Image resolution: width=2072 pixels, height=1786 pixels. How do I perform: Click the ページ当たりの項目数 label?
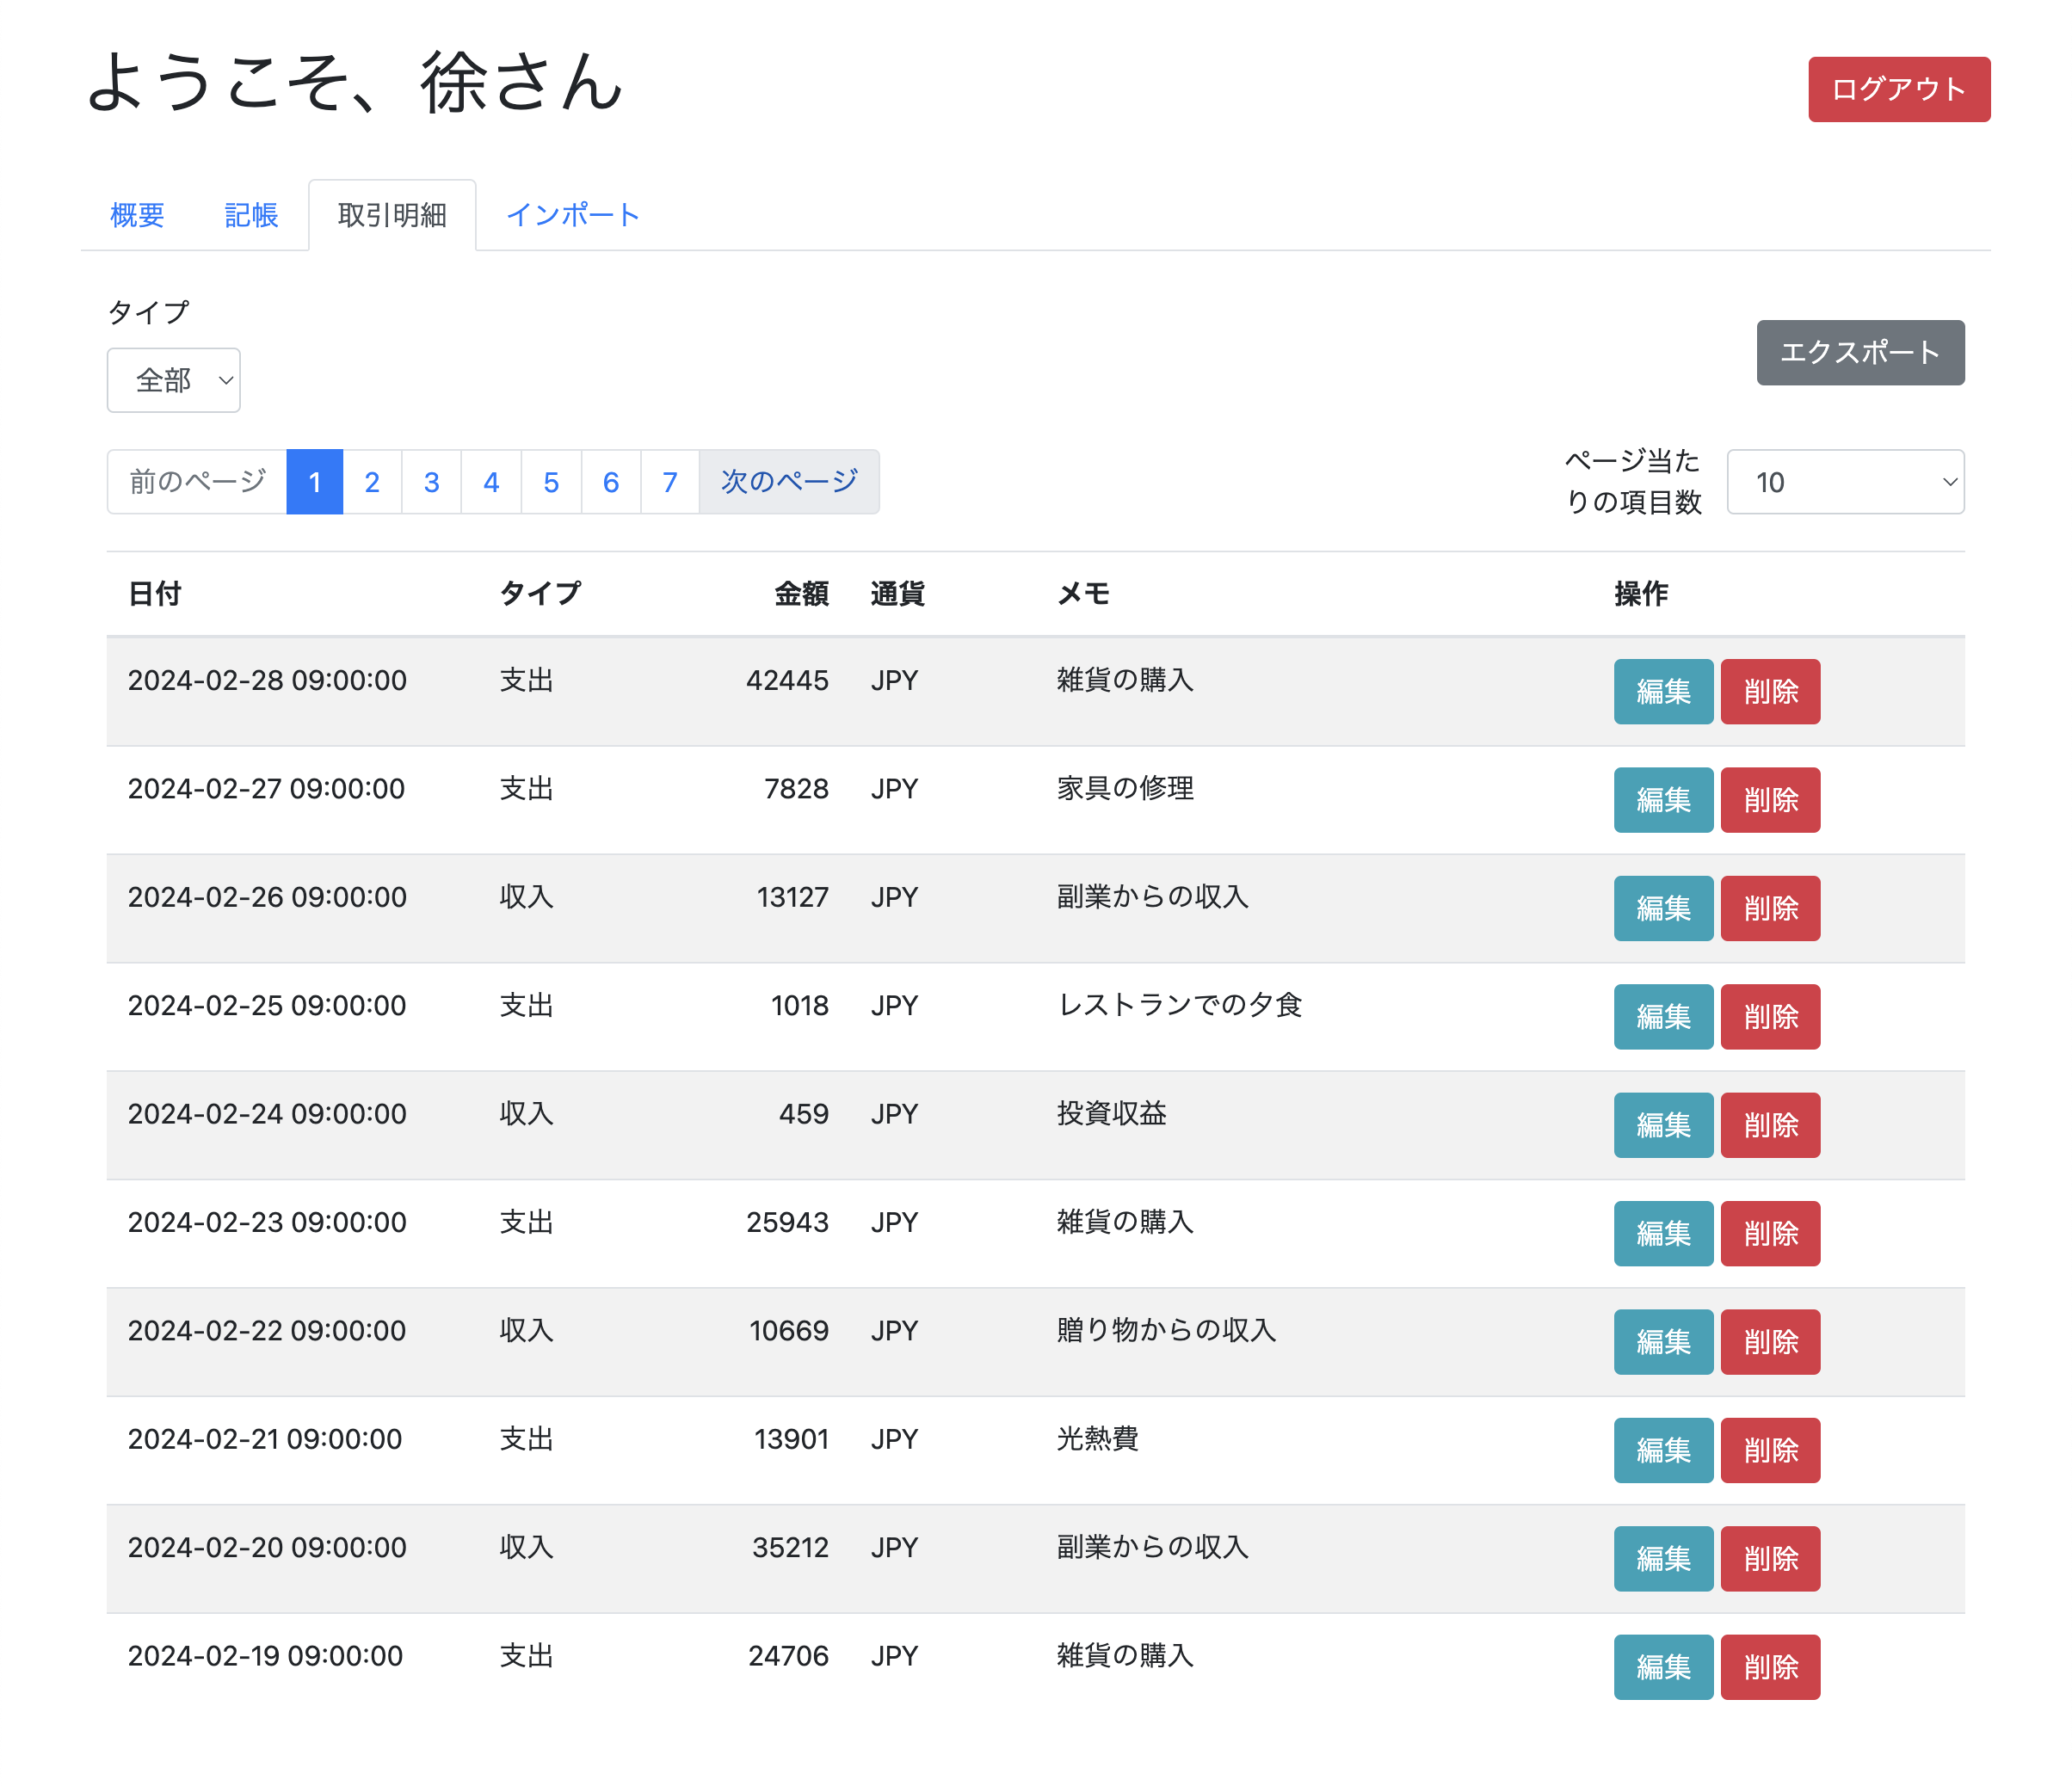pos(1632,481)
